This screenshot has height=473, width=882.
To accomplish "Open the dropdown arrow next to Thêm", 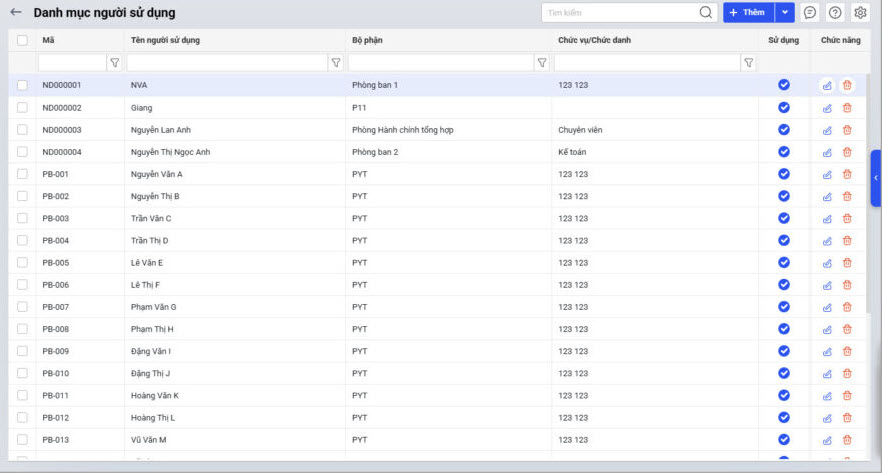I will [x=785, y=13].
